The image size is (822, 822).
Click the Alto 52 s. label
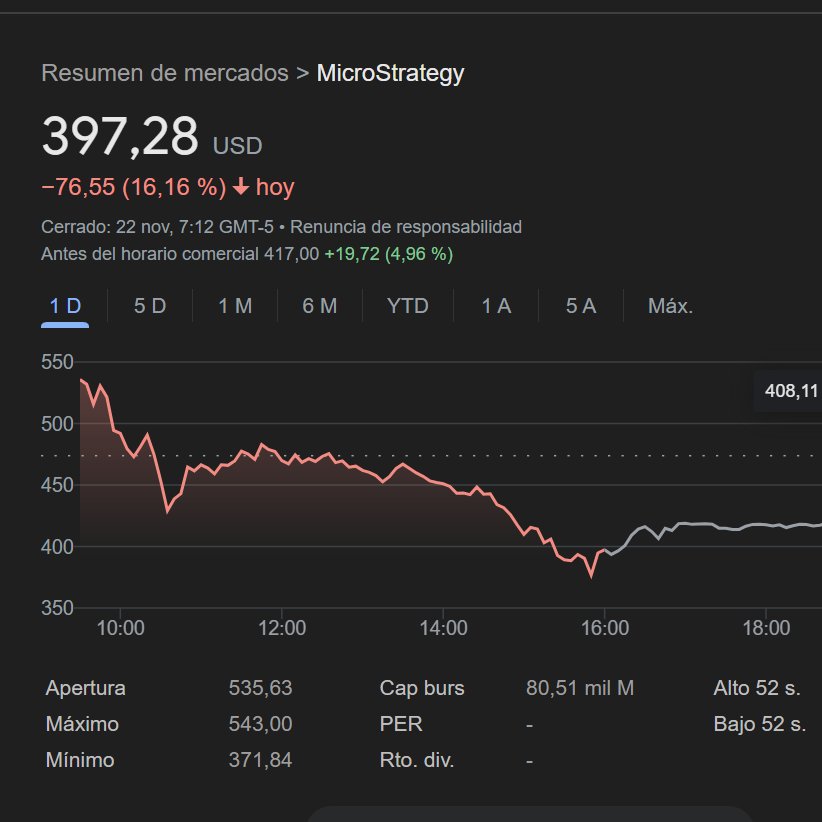pos(757,688)
